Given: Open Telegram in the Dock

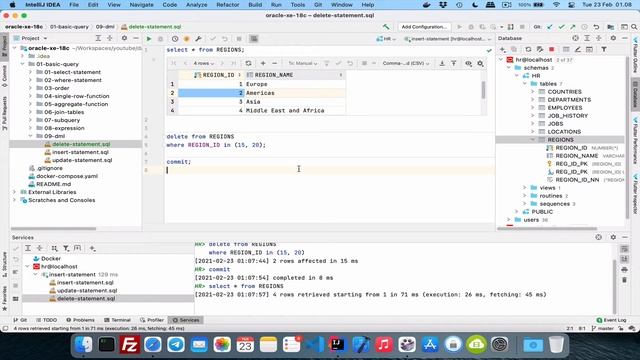Looking at the screenshot, I should pyautogui.click(x=176, y=345).
